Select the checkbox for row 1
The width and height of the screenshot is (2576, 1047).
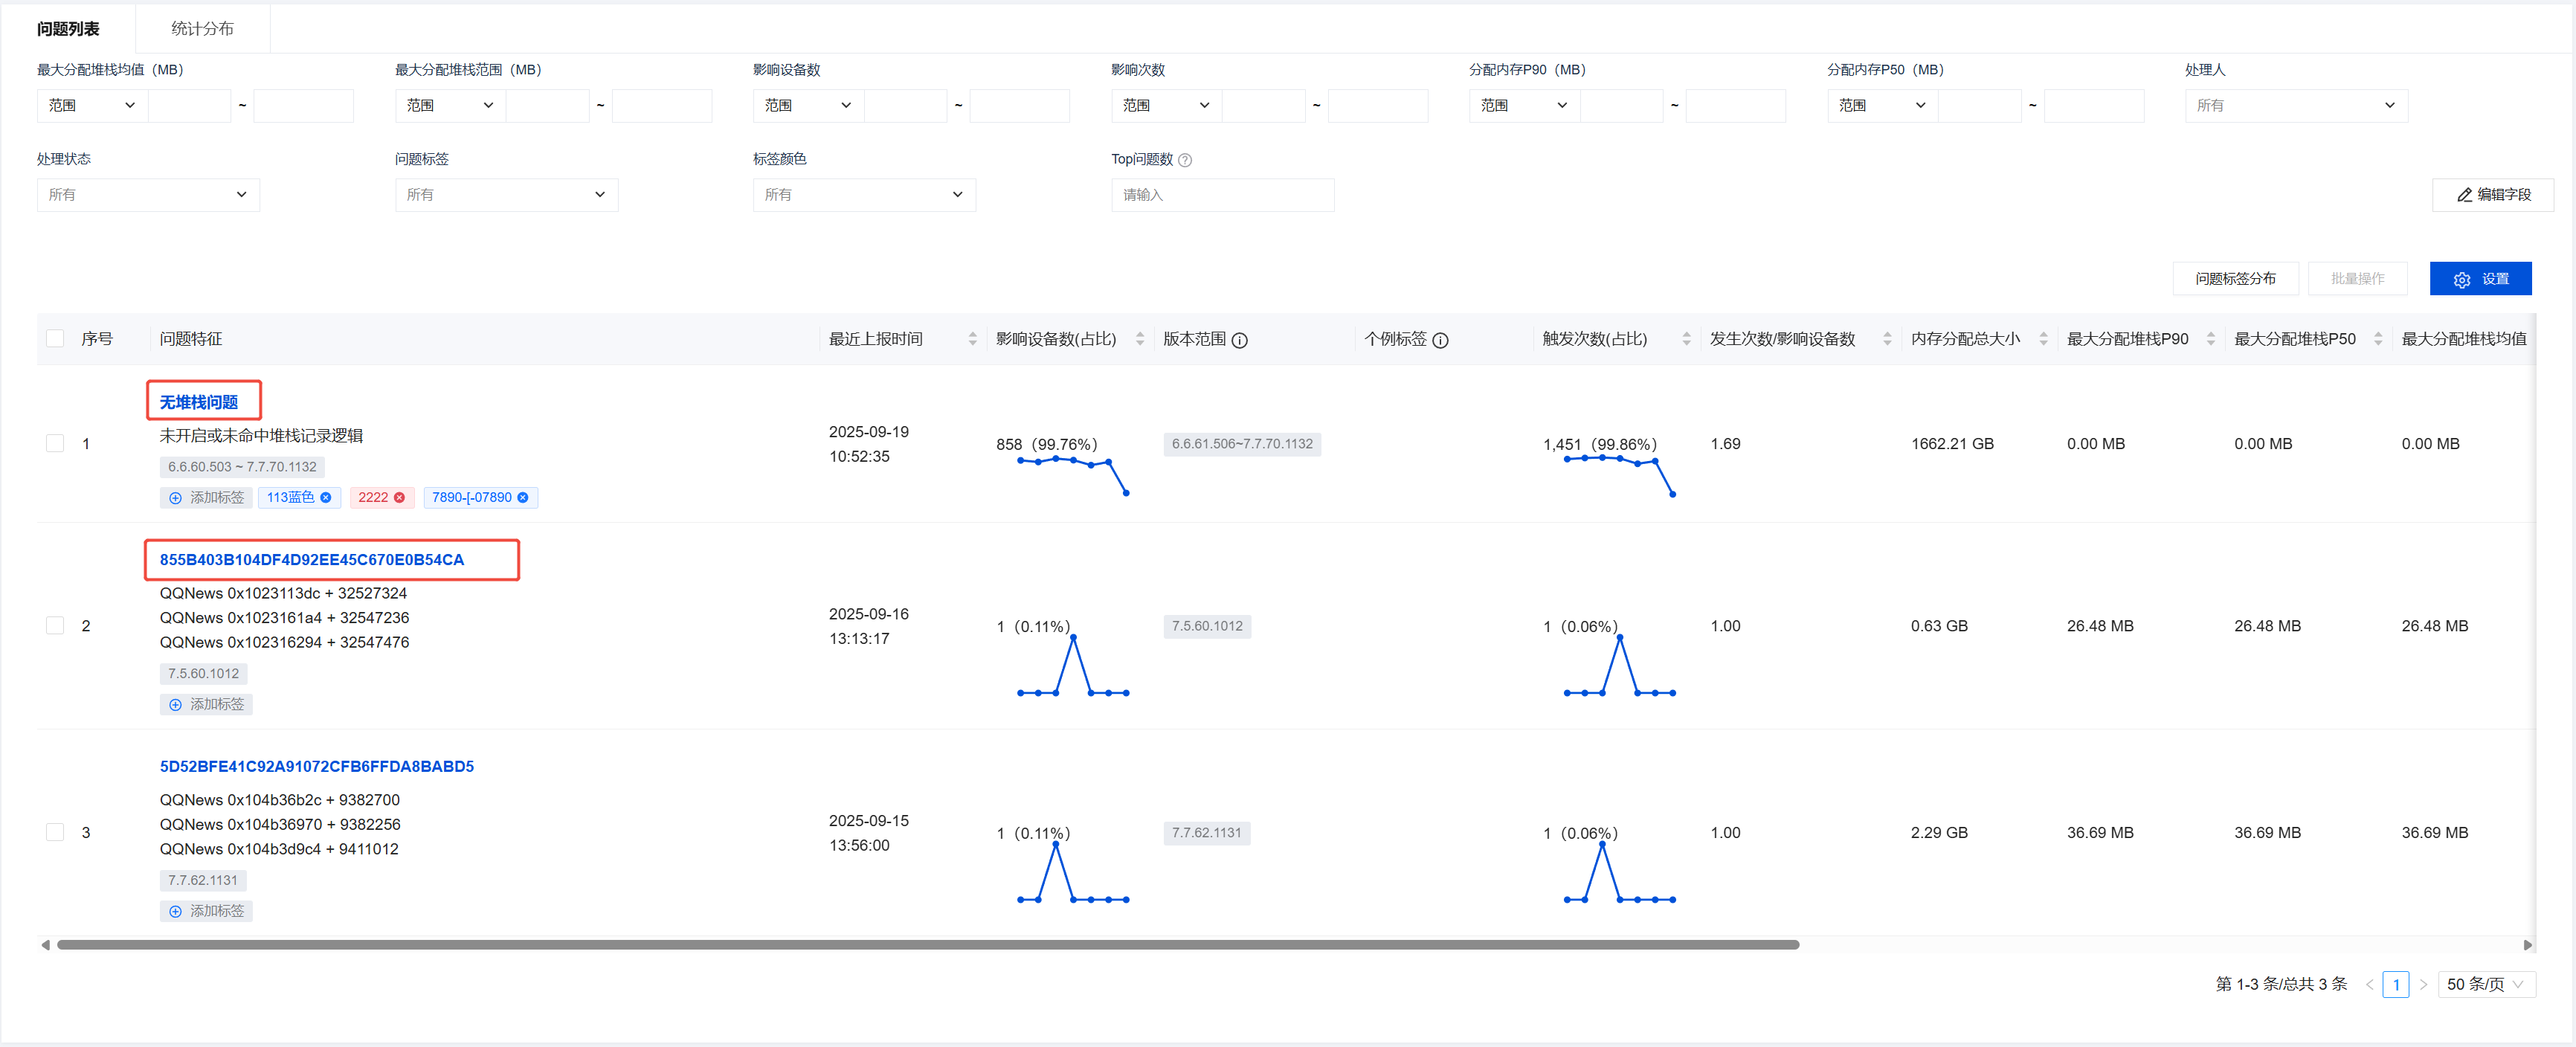(55, 443)
